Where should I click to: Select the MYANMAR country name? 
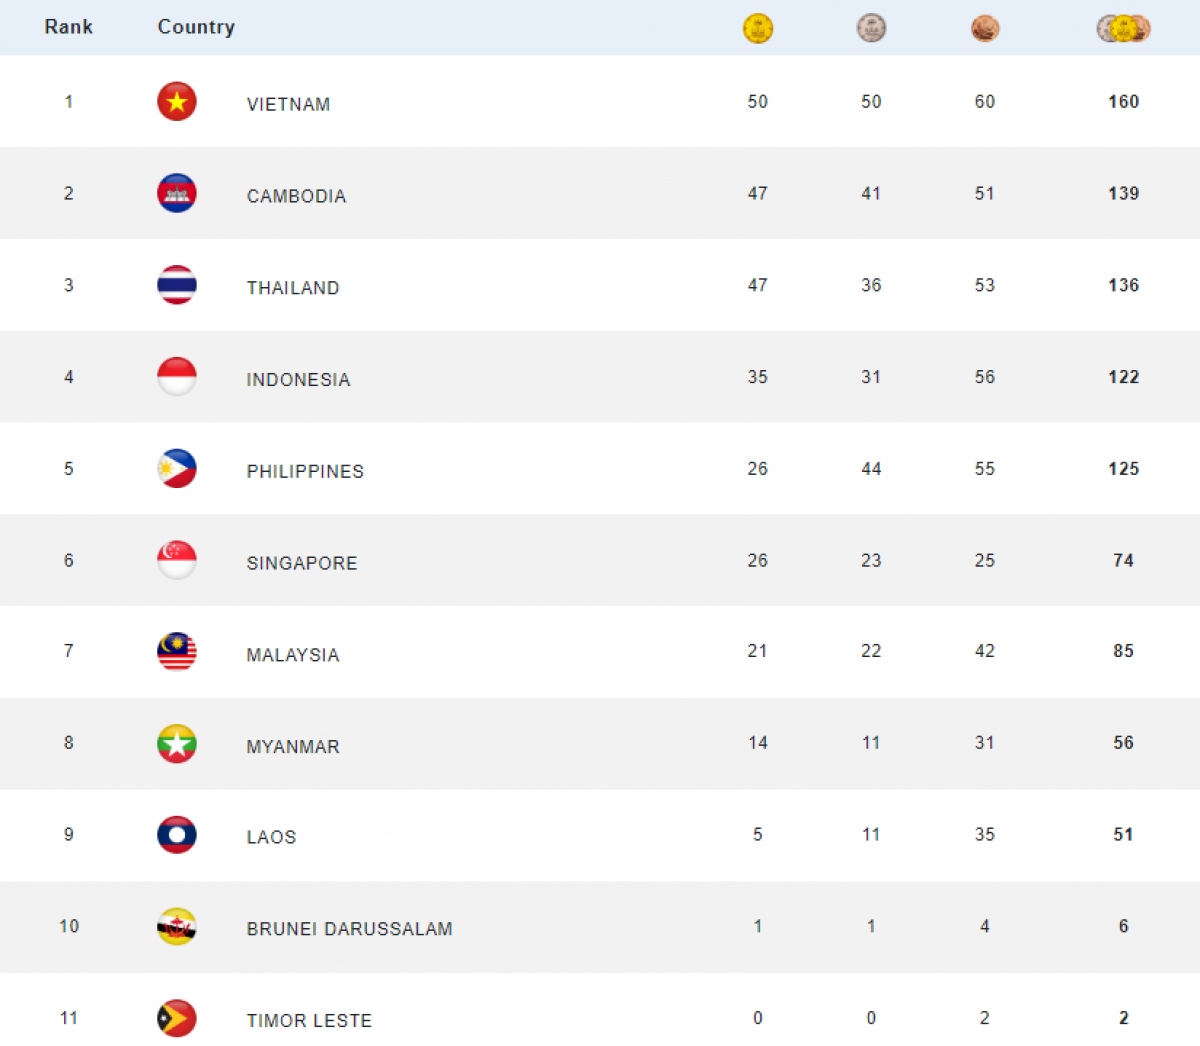point(293,747)
